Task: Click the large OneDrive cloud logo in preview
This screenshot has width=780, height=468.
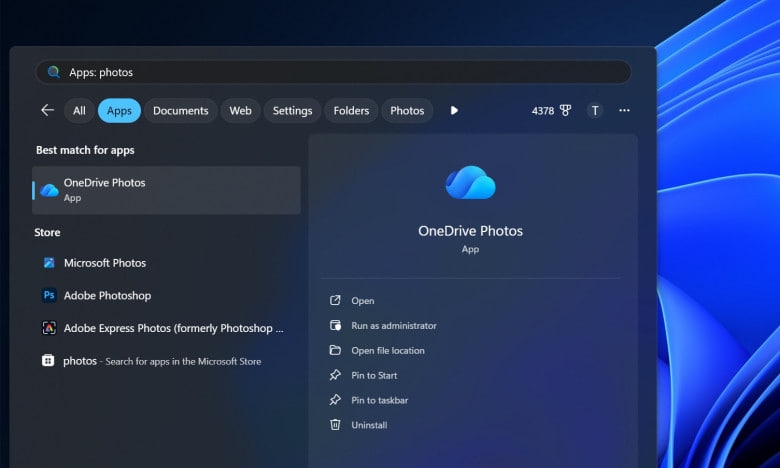Action: coord(470,183)
